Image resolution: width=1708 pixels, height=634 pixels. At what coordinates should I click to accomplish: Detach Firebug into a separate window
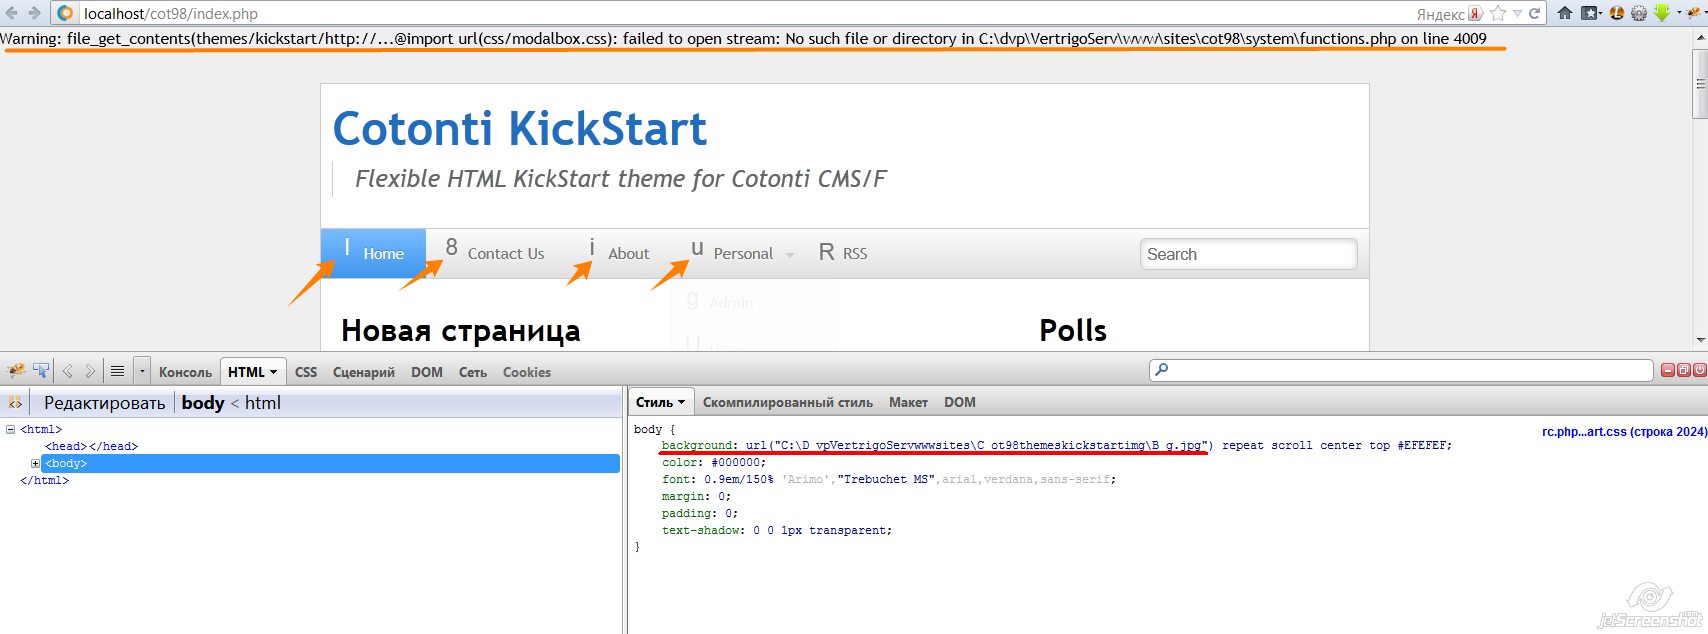pos(1683,370)
